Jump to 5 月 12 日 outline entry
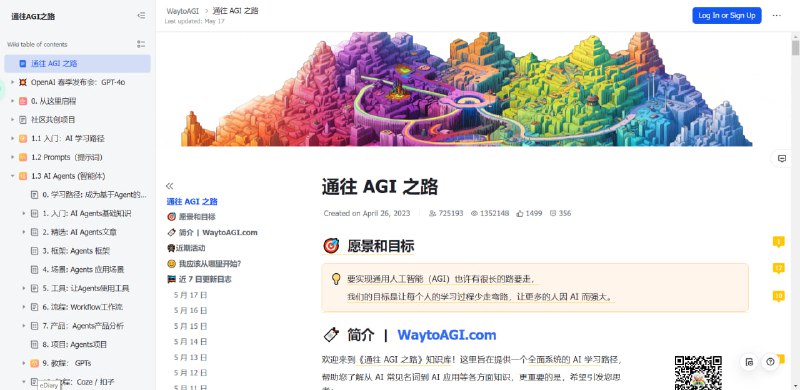The width and height of the screenshot is (800, 390). 190,373
